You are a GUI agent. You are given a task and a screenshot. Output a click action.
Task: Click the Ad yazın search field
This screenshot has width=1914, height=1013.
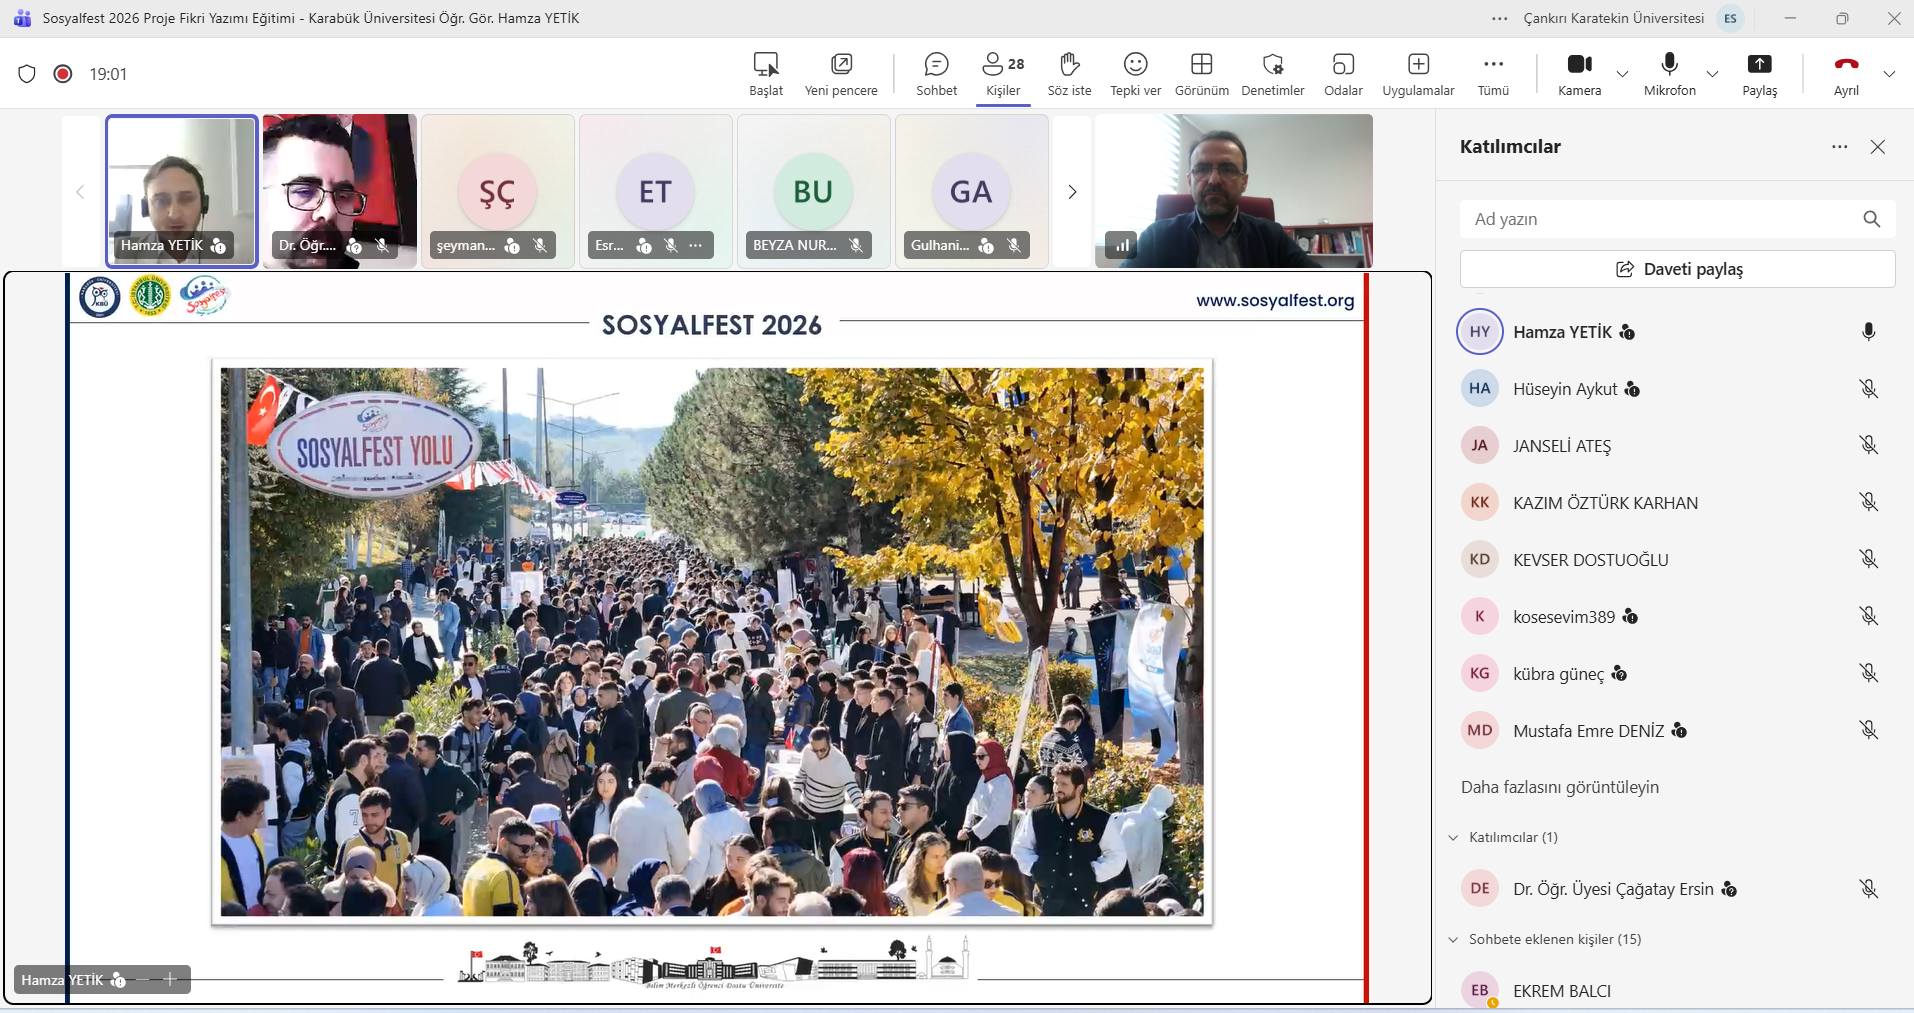pos(1660,219)
